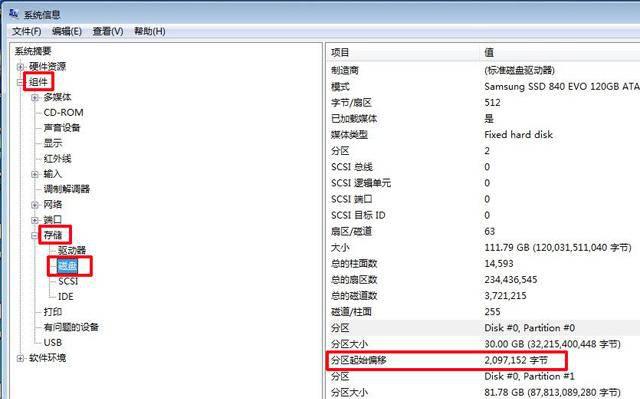Select USB in the tree
The height and width of the screenshot is (399, 640).
[x=53, y=343]
